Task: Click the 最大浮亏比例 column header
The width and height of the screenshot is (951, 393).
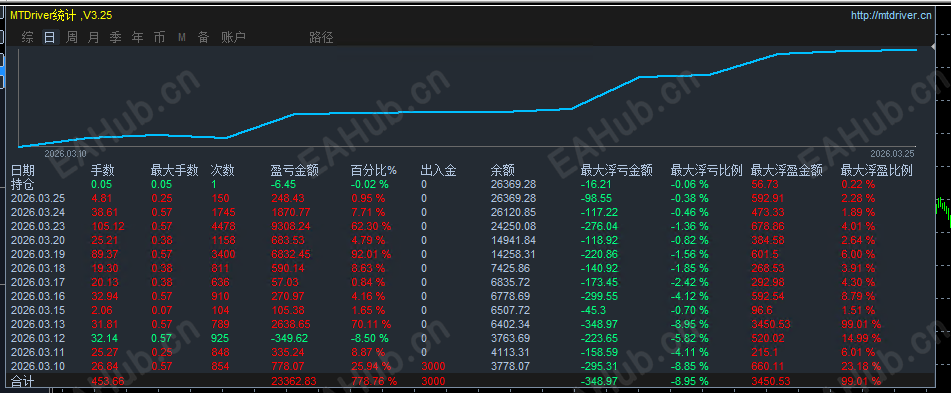Action: pos(707,170)
